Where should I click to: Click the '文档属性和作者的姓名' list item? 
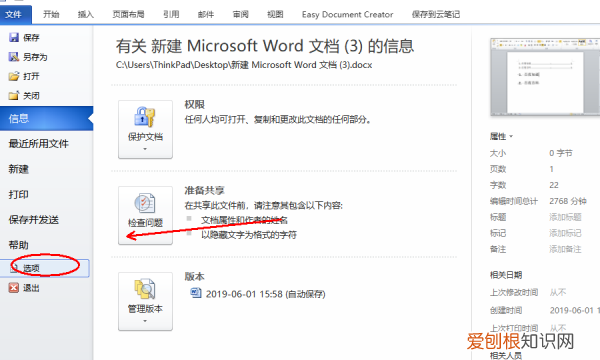pyautogui.click(x=244, y=220)
